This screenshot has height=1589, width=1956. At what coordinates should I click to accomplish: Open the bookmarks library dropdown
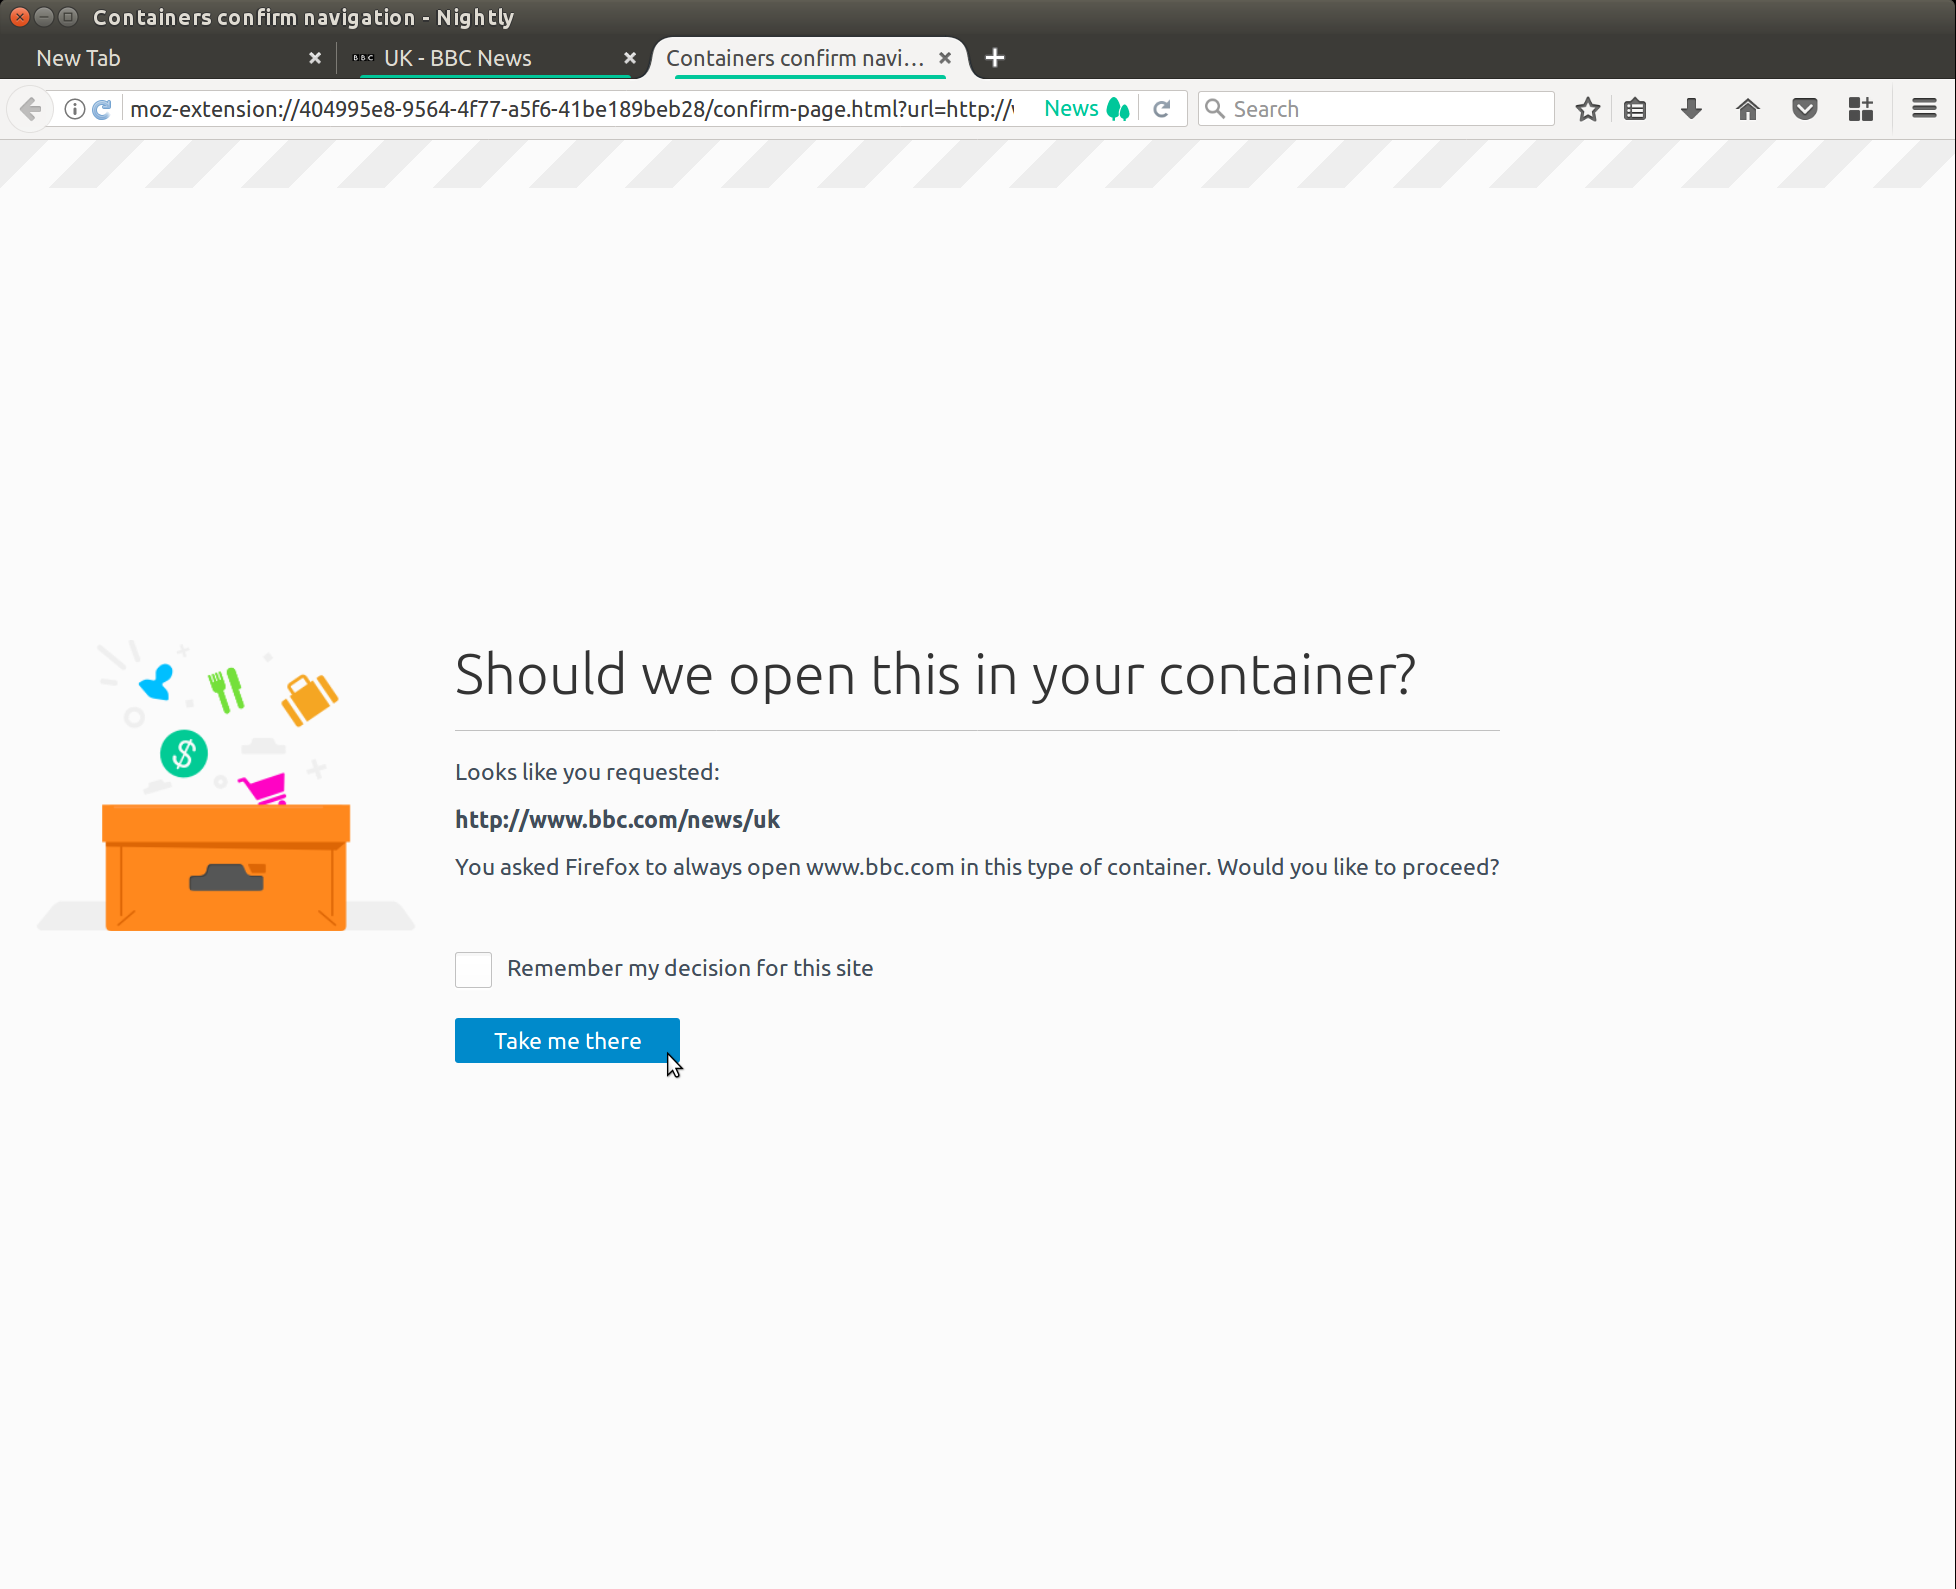coord(1636,109)
